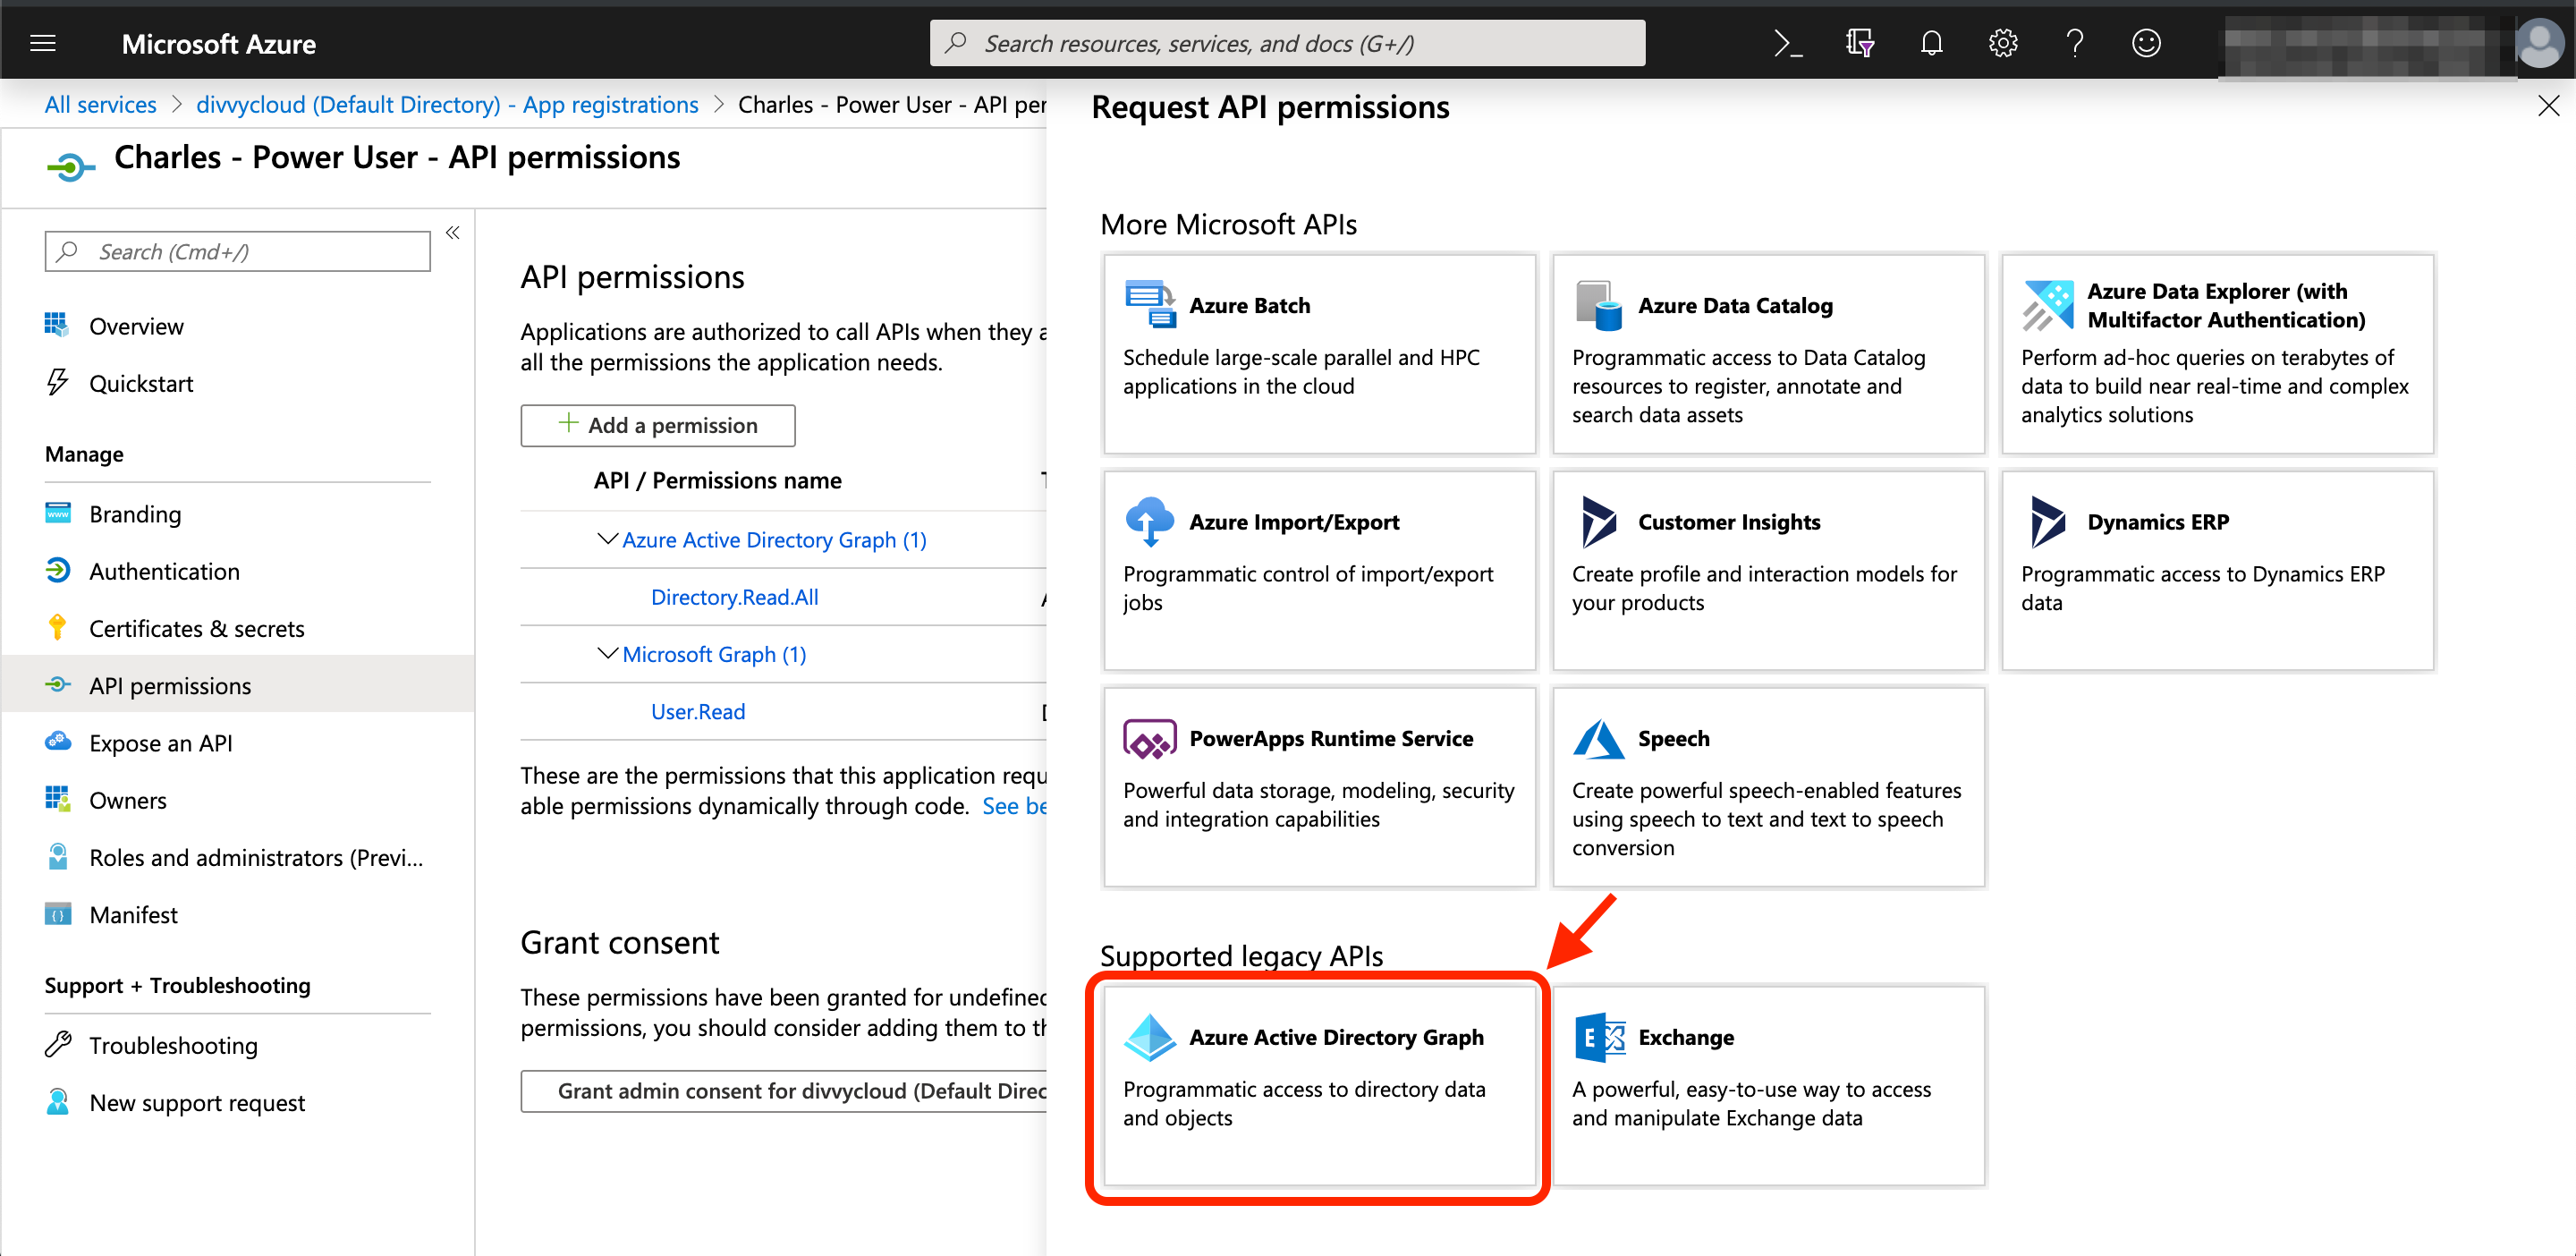
Task: Click the Directory.Read.All permission link
Action: point(734,597)
